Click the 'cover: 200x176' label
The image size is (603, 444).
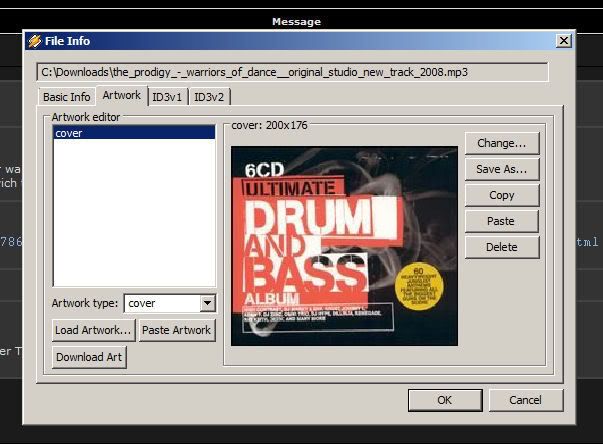click(x=269, y=125)
